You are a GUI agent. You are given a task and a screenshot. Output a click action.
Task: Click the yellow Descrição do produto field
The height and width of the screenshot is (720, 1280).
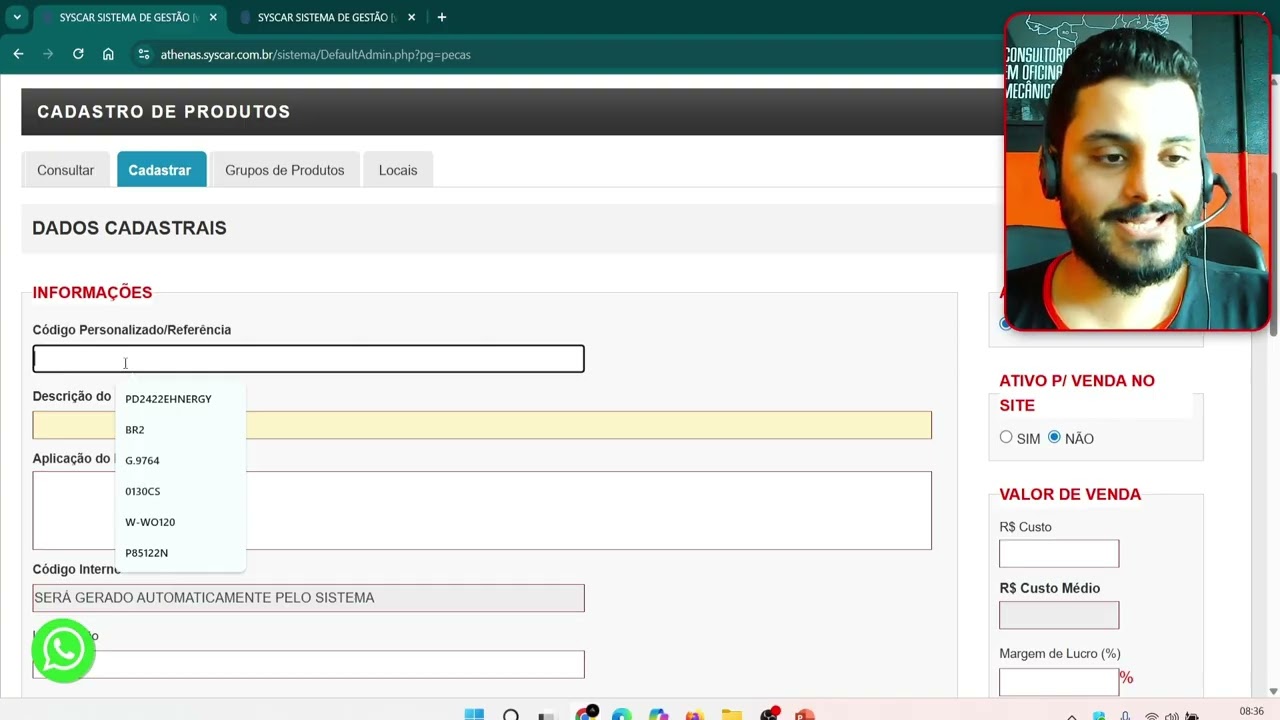(x=482, y=425)
